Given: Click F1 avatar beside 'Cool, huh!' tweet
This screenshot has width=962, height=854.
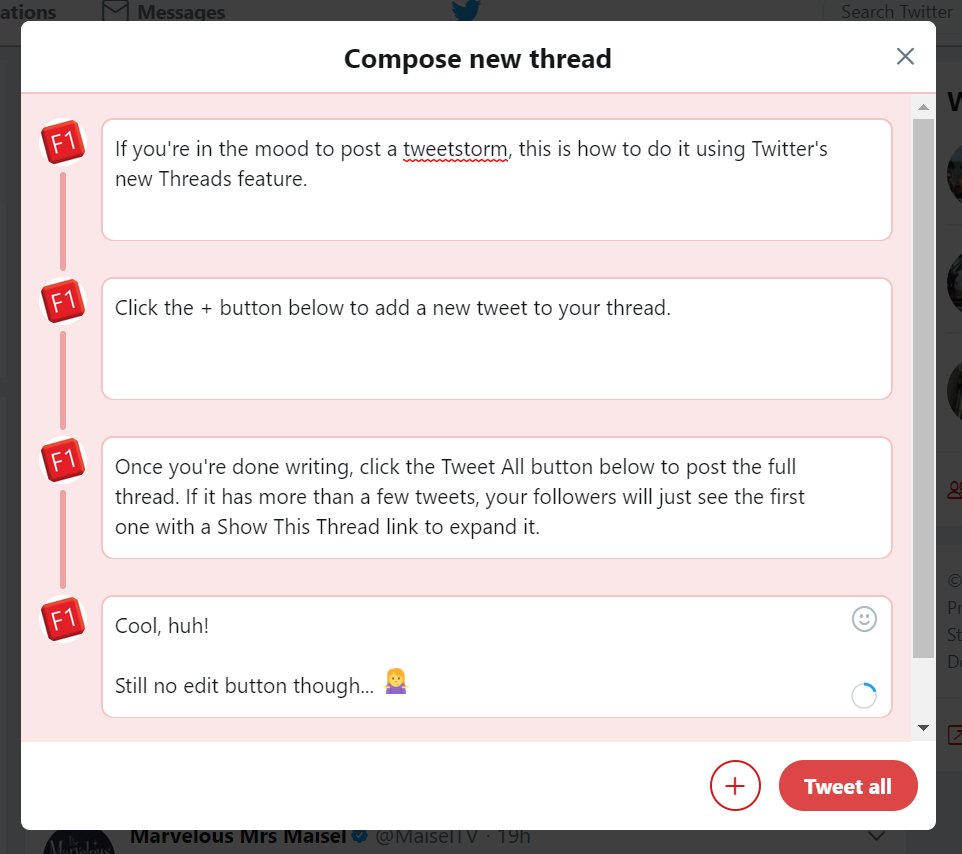Looking at the screenshot, I should [63, 618].
